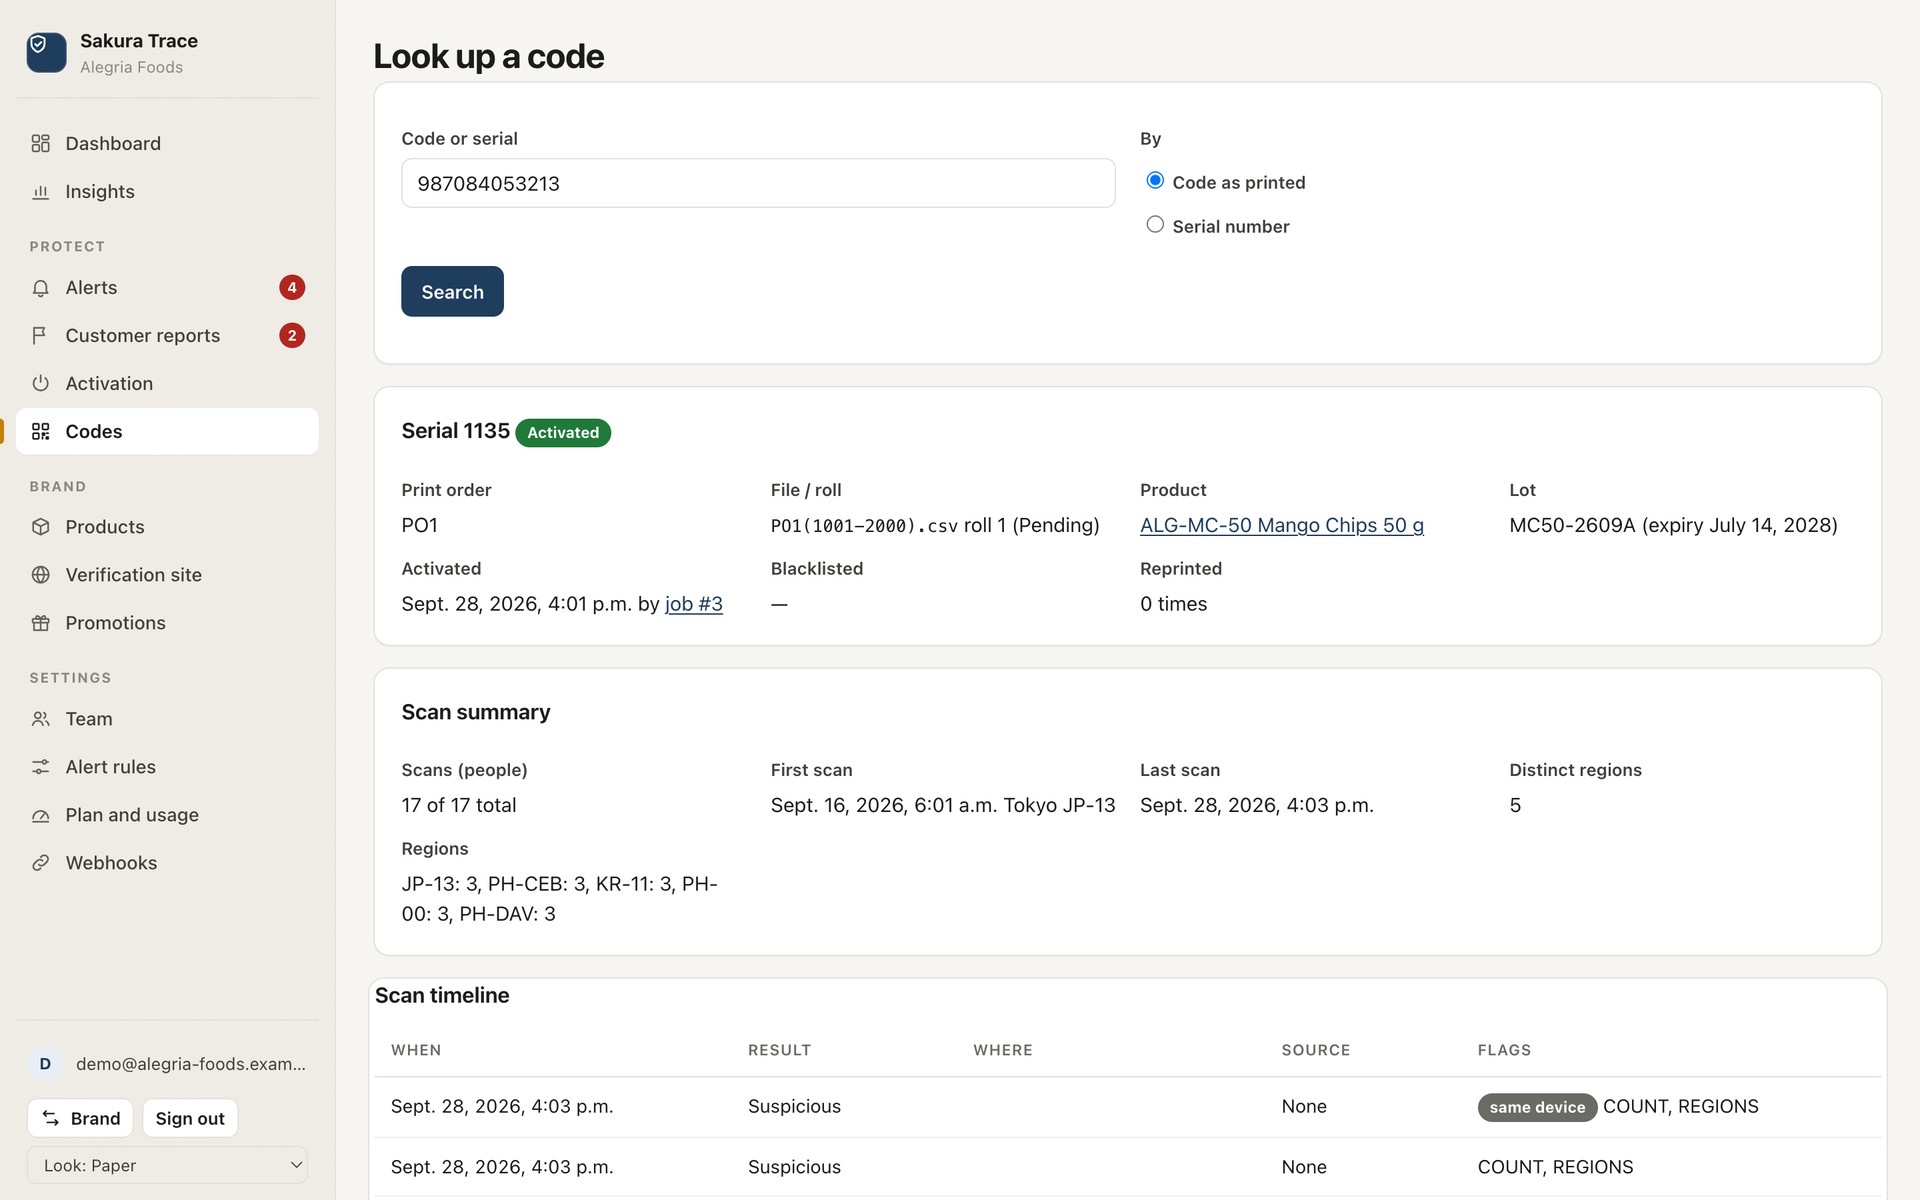Open ALG-MC-50 Mango Chips 50 g link
The image size is (1920, 1200).
tap(1282, 525)
